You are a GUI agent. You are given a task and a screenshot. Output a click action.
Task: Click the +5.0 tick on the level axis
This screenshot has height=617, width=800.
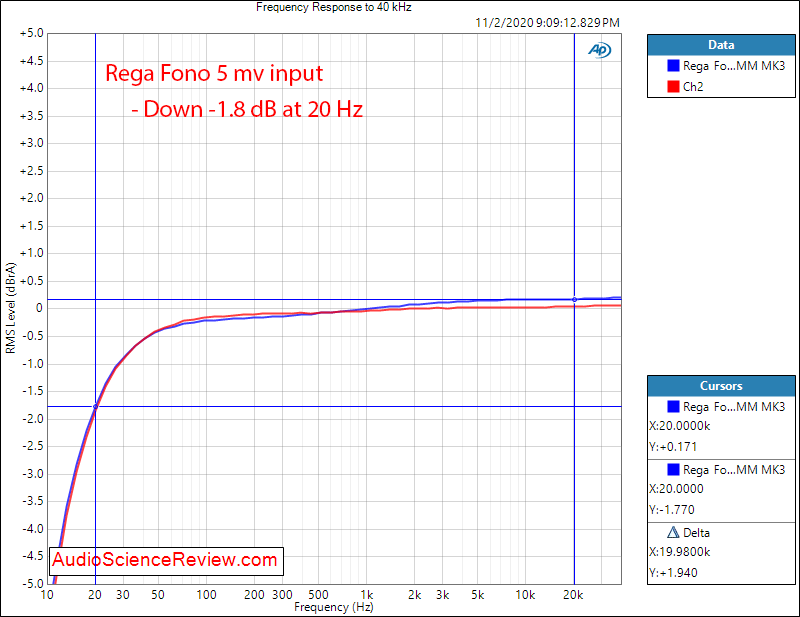click(32, 33)
